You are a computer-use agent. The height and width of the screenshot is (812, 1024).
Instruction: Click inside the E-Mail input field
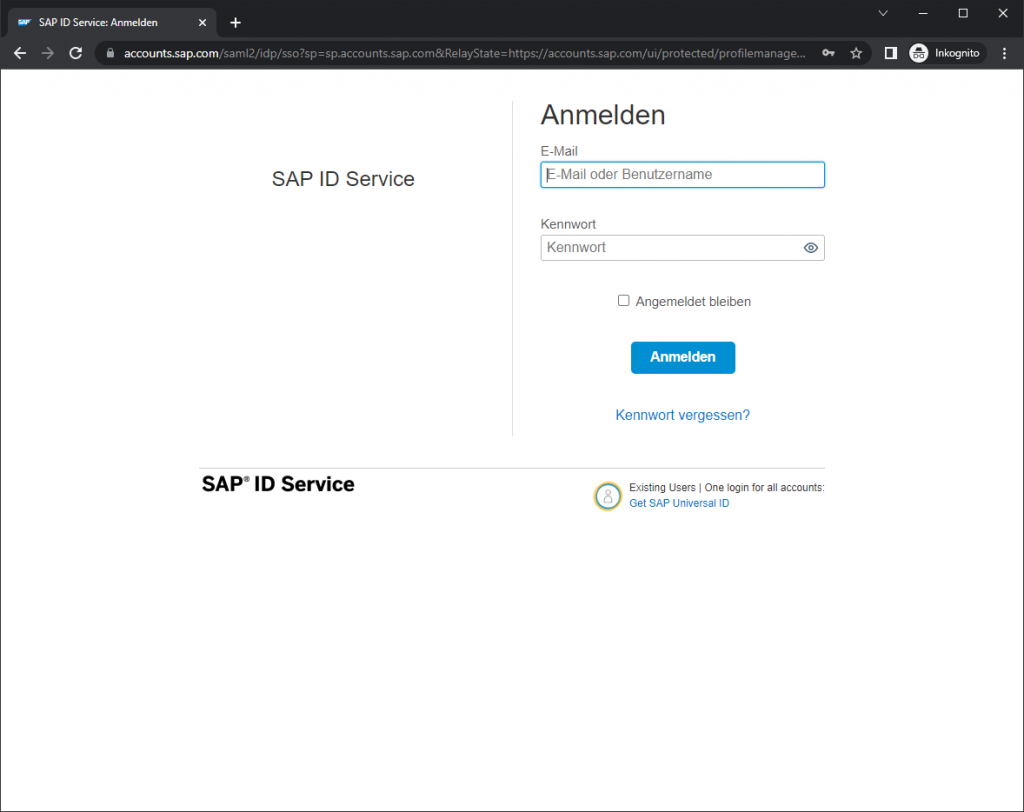[683, 174]
